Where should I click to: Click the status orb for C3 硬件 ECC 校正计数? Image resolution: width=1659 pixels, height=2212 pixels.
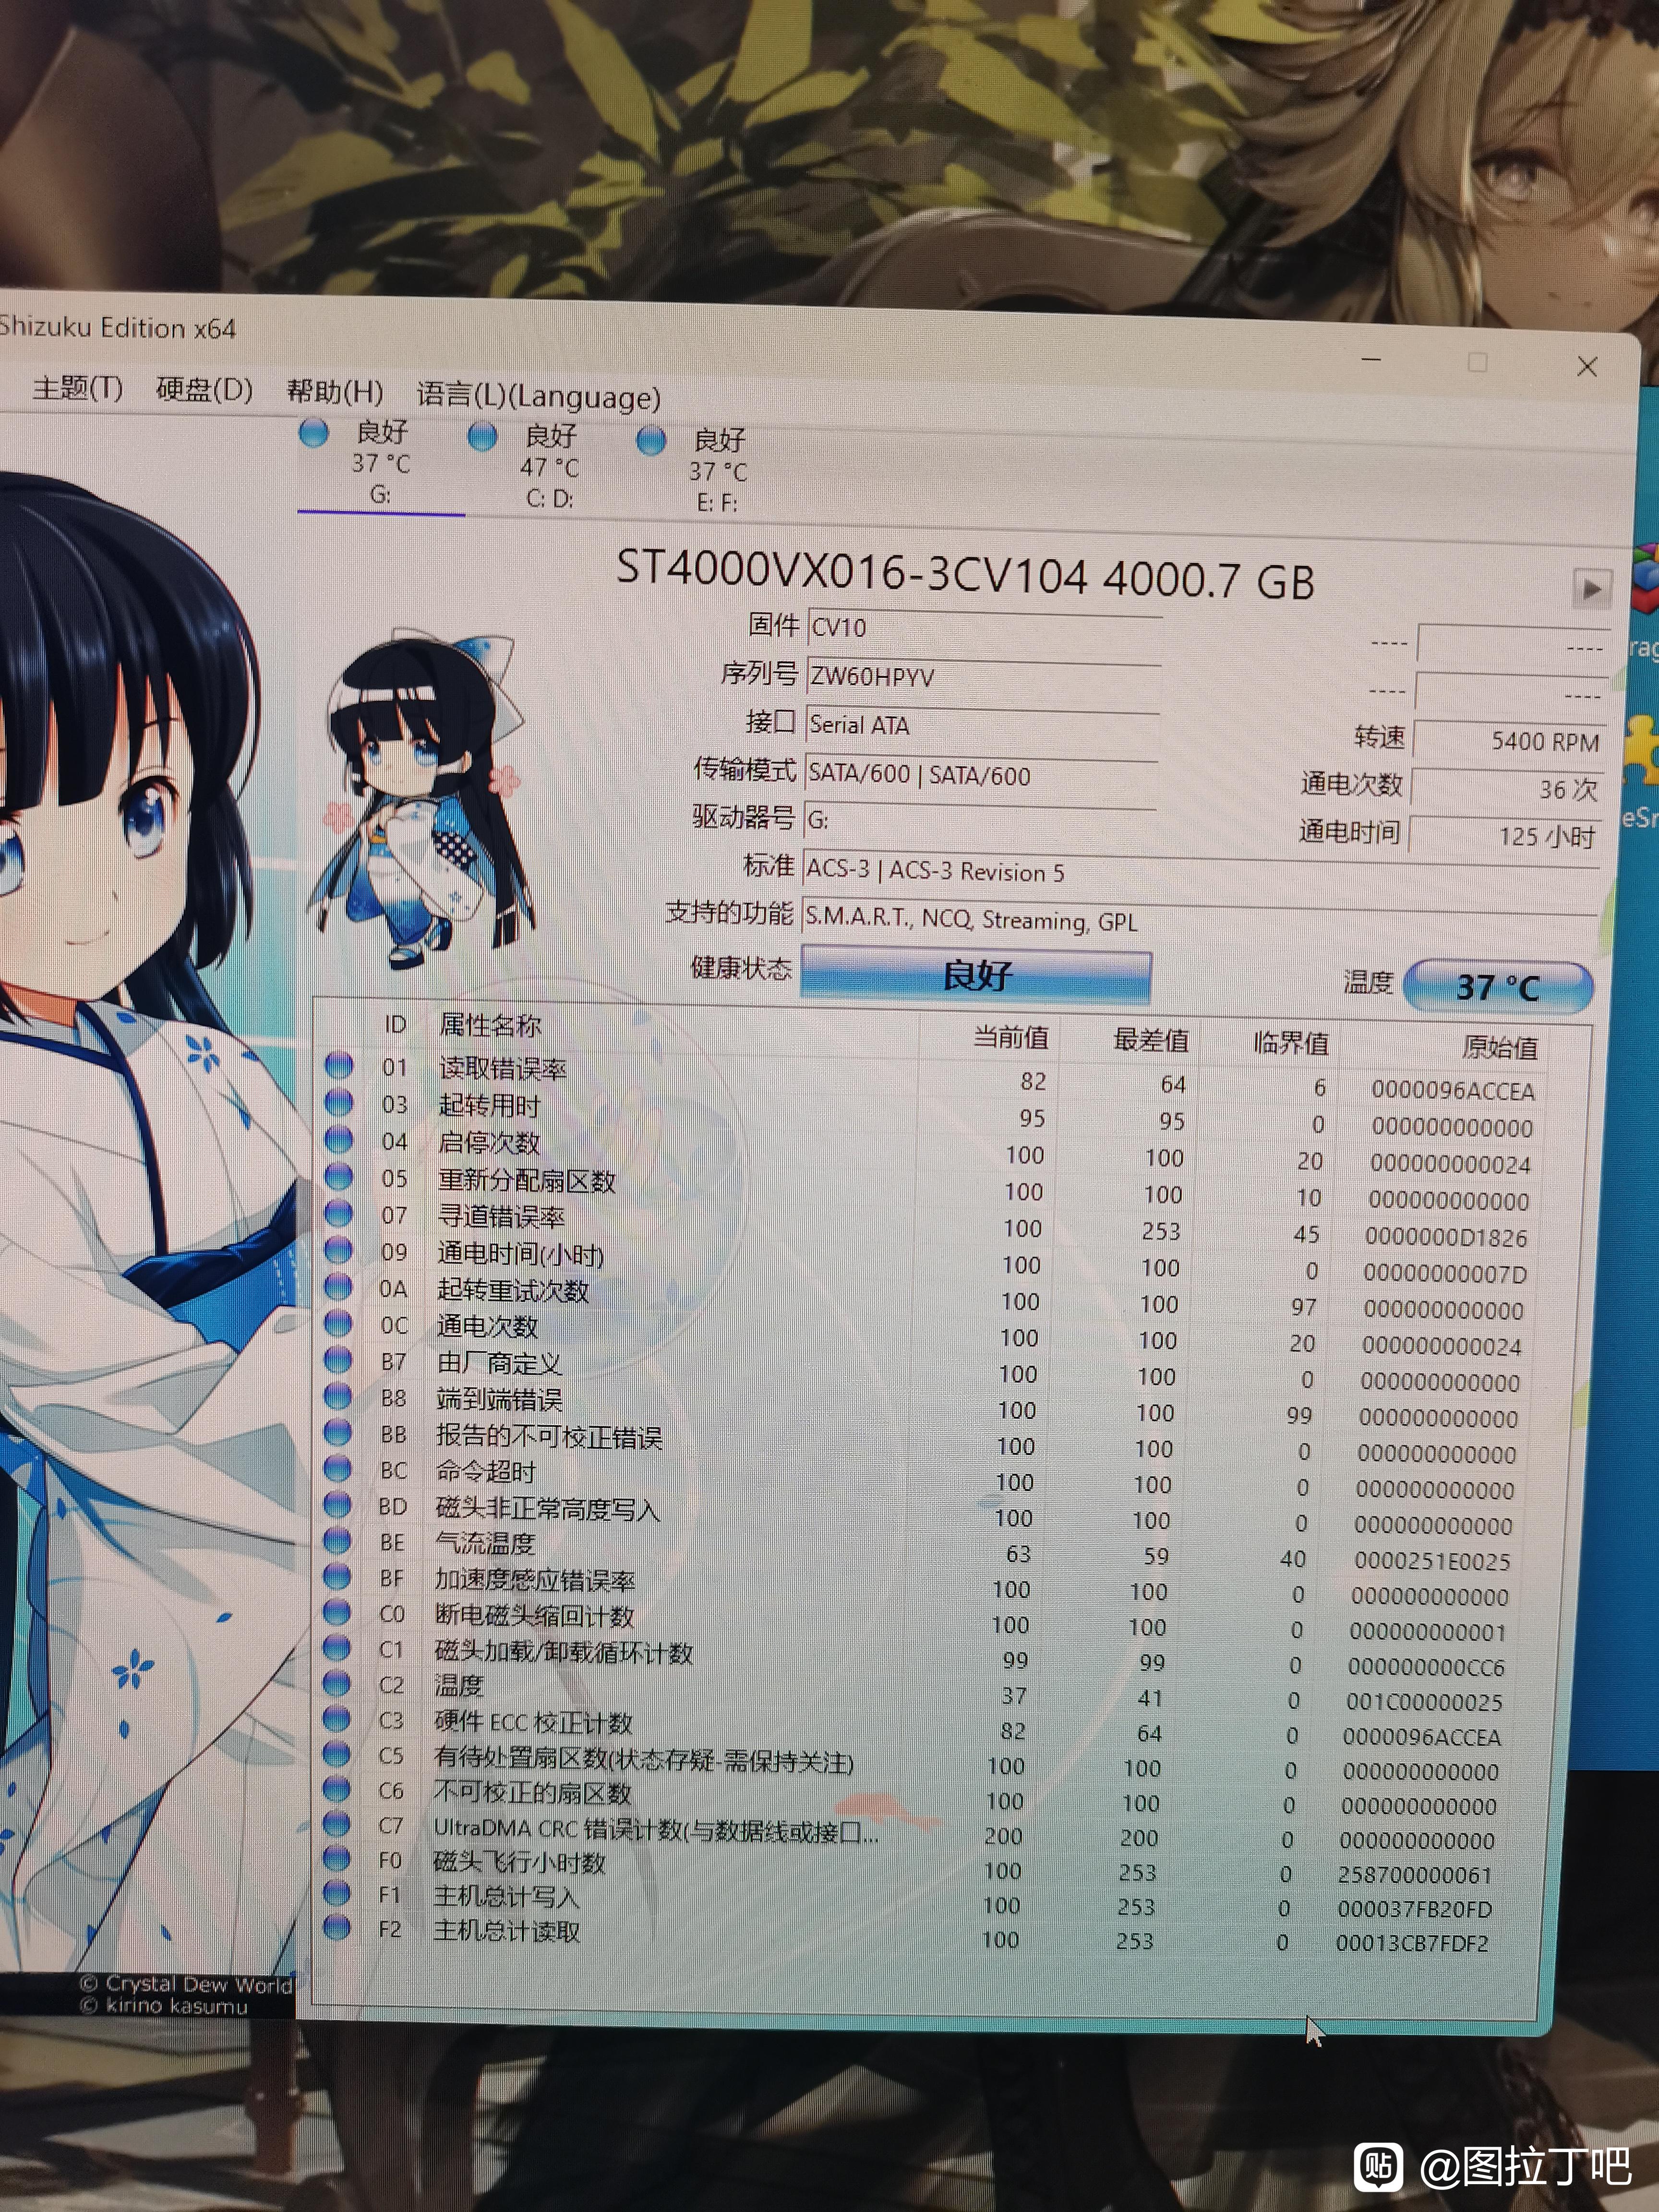tap(337, 1719)
